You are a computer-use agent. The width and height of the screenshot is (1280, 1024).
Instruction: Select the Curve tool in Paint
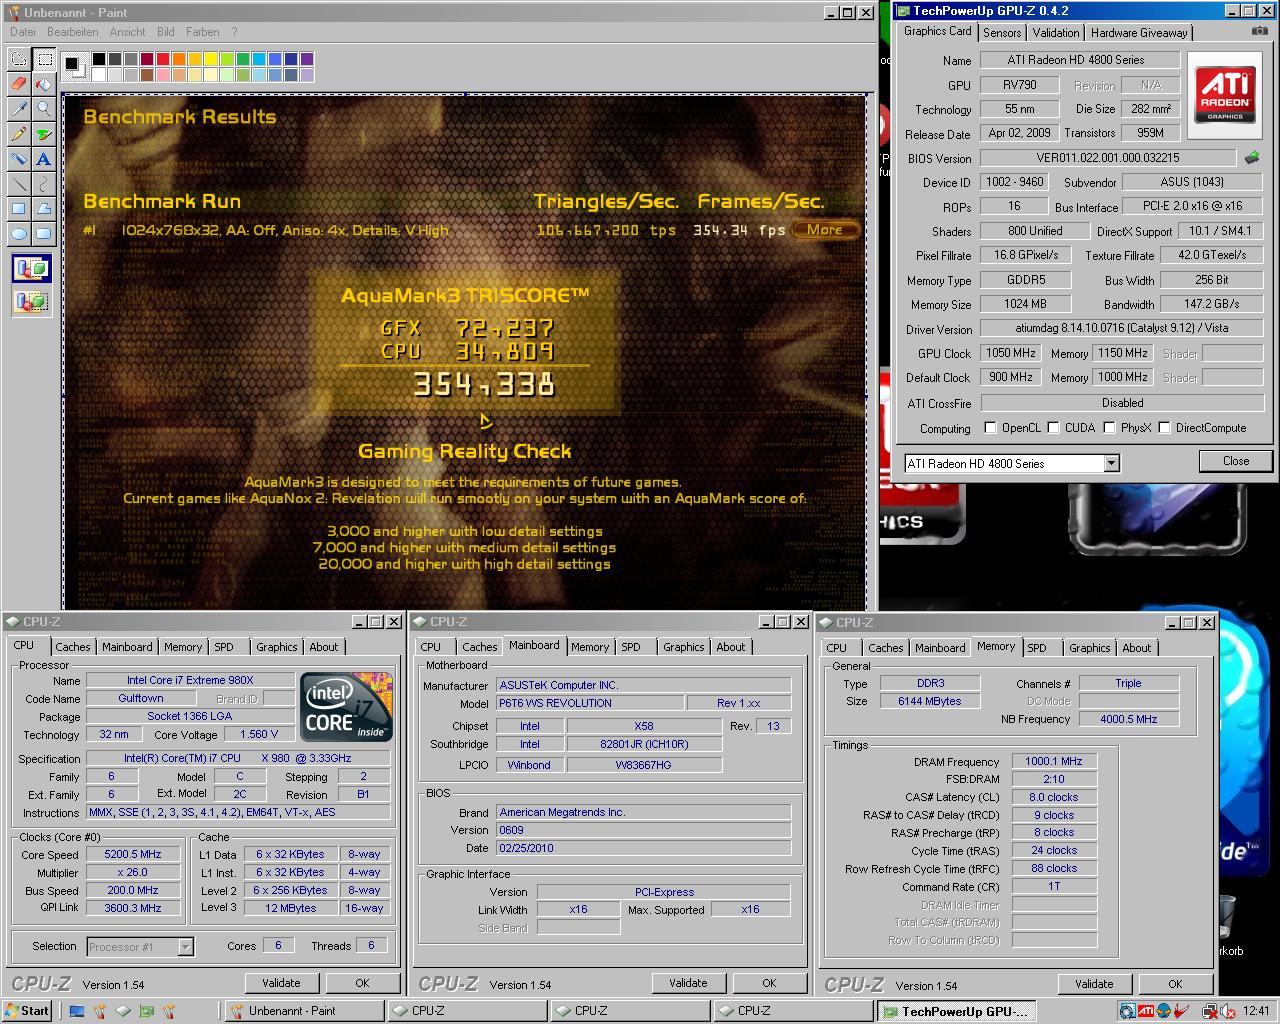point(43,184)
